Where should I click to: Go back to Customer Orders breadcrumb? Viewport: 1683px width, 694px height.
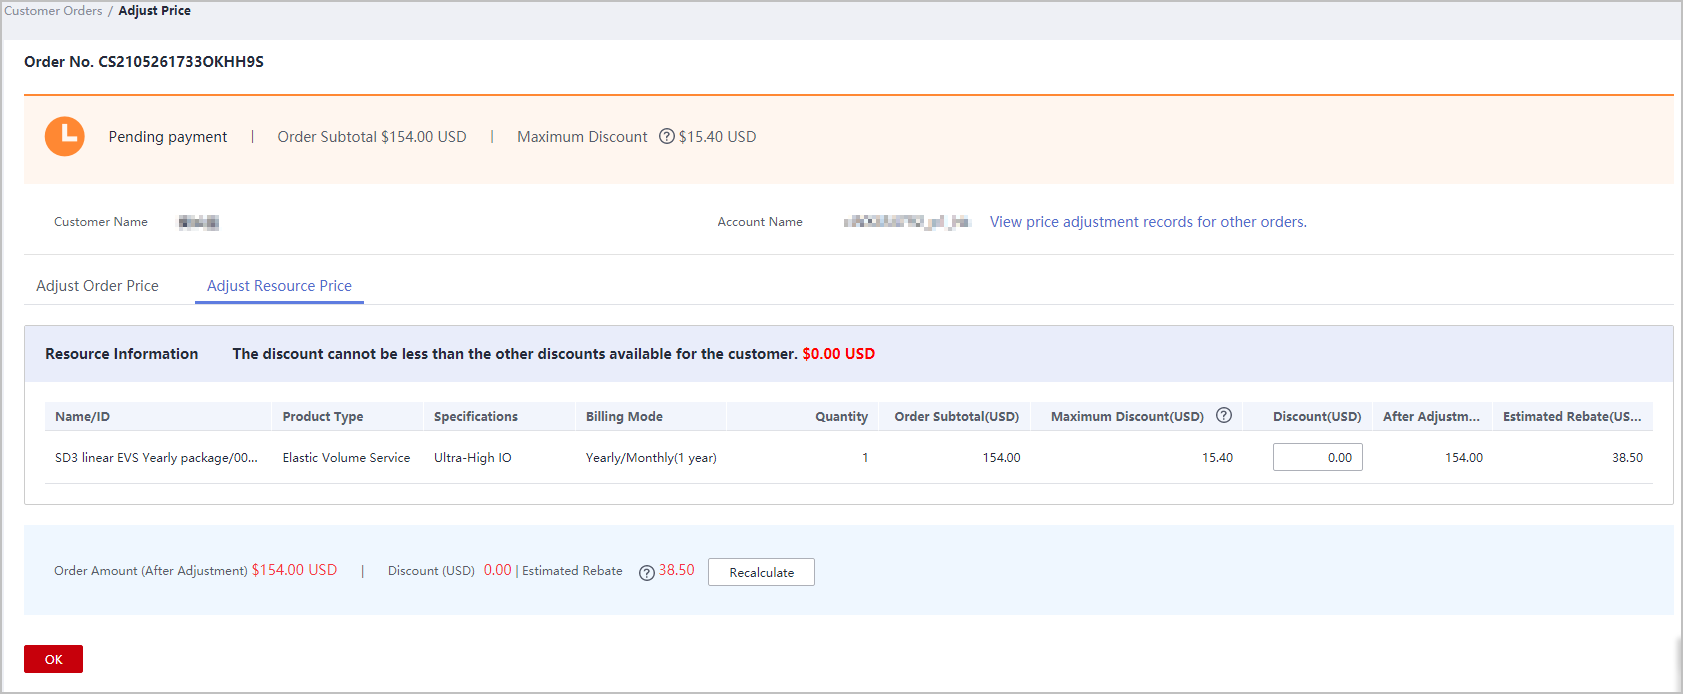53,11
